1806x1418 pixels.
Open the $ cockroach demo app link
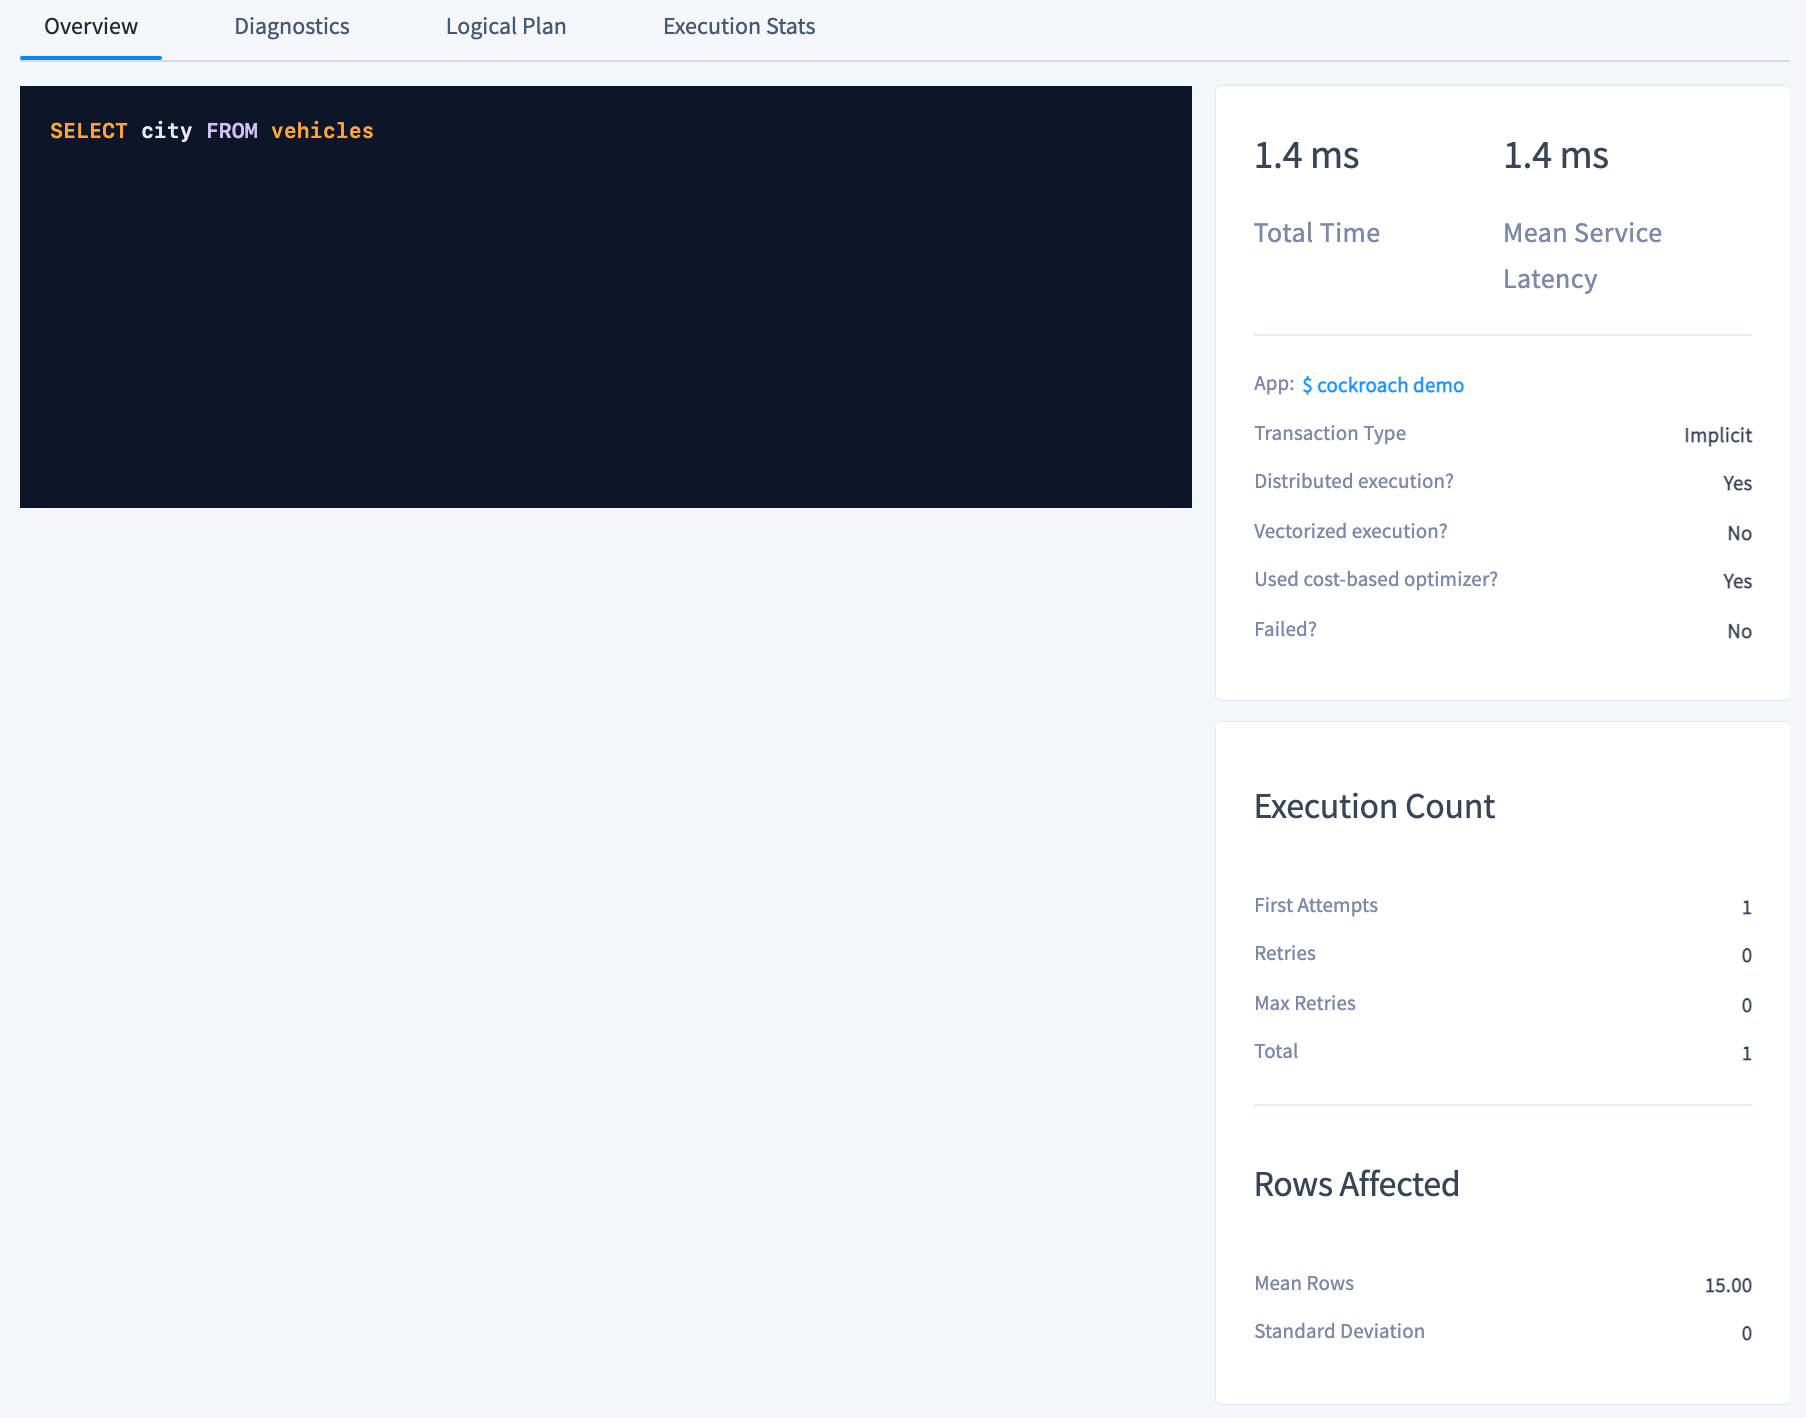pos(1383,385)
